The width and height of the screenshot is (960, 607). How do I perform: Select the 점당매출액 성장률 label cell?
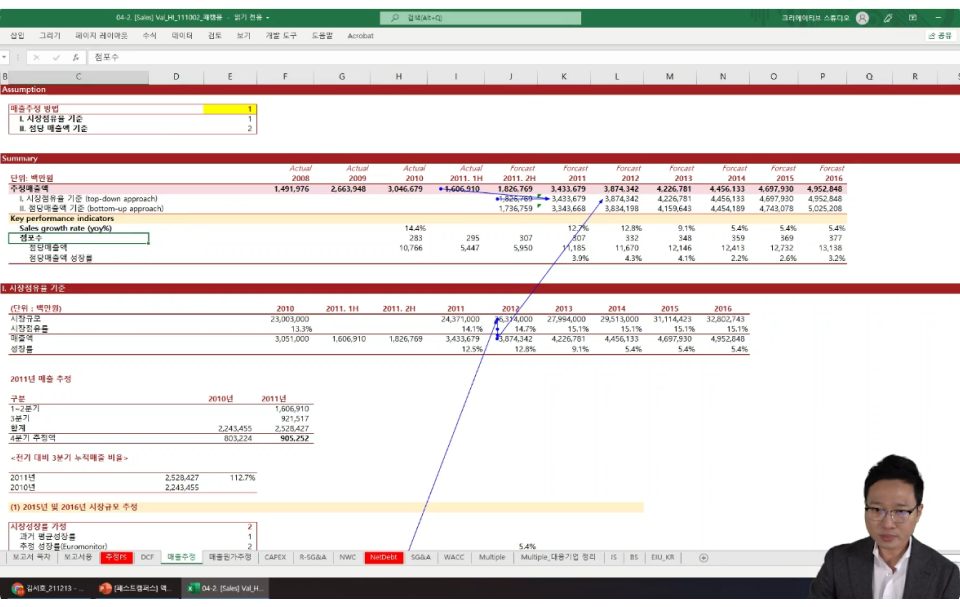78,258
